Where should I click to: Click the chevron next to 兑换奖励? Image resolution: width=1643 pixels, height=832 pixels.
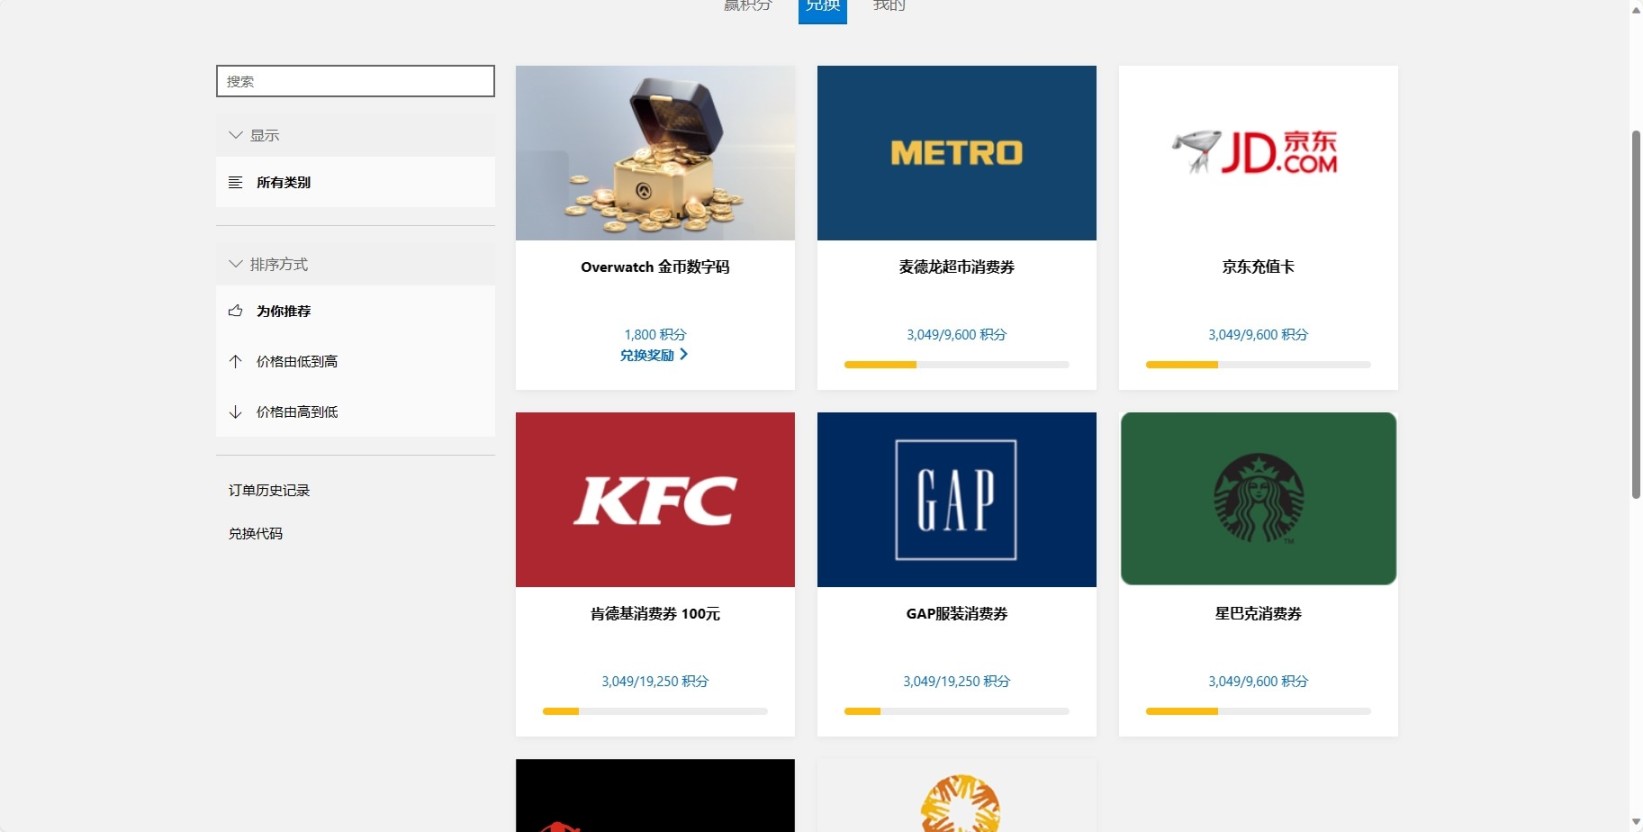(684, 355)
